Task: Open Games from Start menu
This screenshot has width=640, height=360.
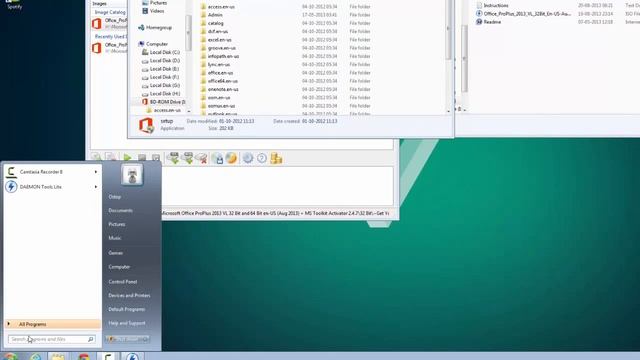Action: tap(116, 253)
